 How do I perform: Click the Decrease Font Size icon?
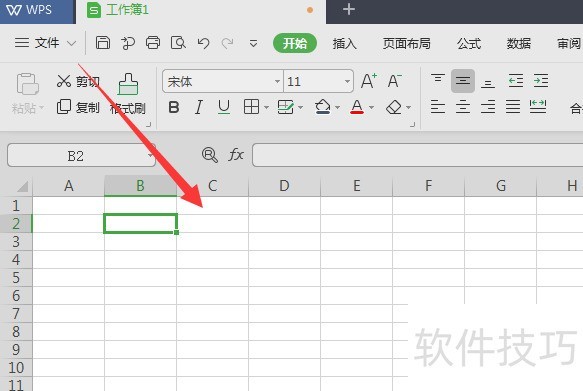394,81
